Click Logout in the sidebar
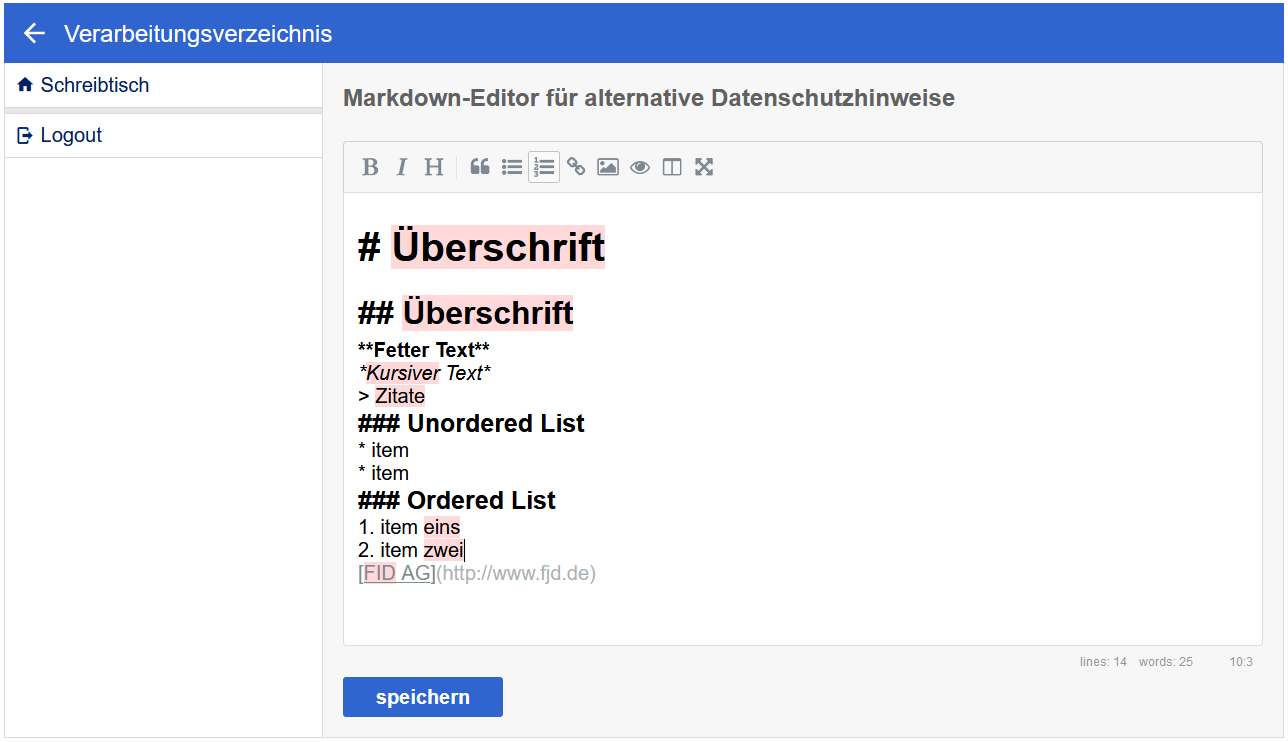This screenshot has height=742, width=1288. click(x=71, y=136)
